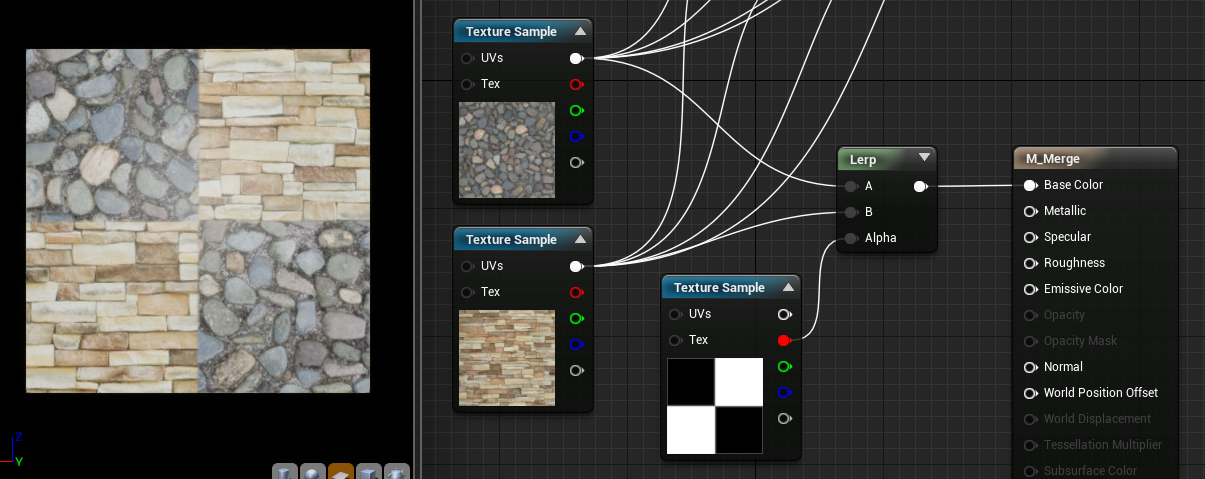Click the checker Texture Sample Tex input pin
1205x479 pixels.
pos(675,340)
